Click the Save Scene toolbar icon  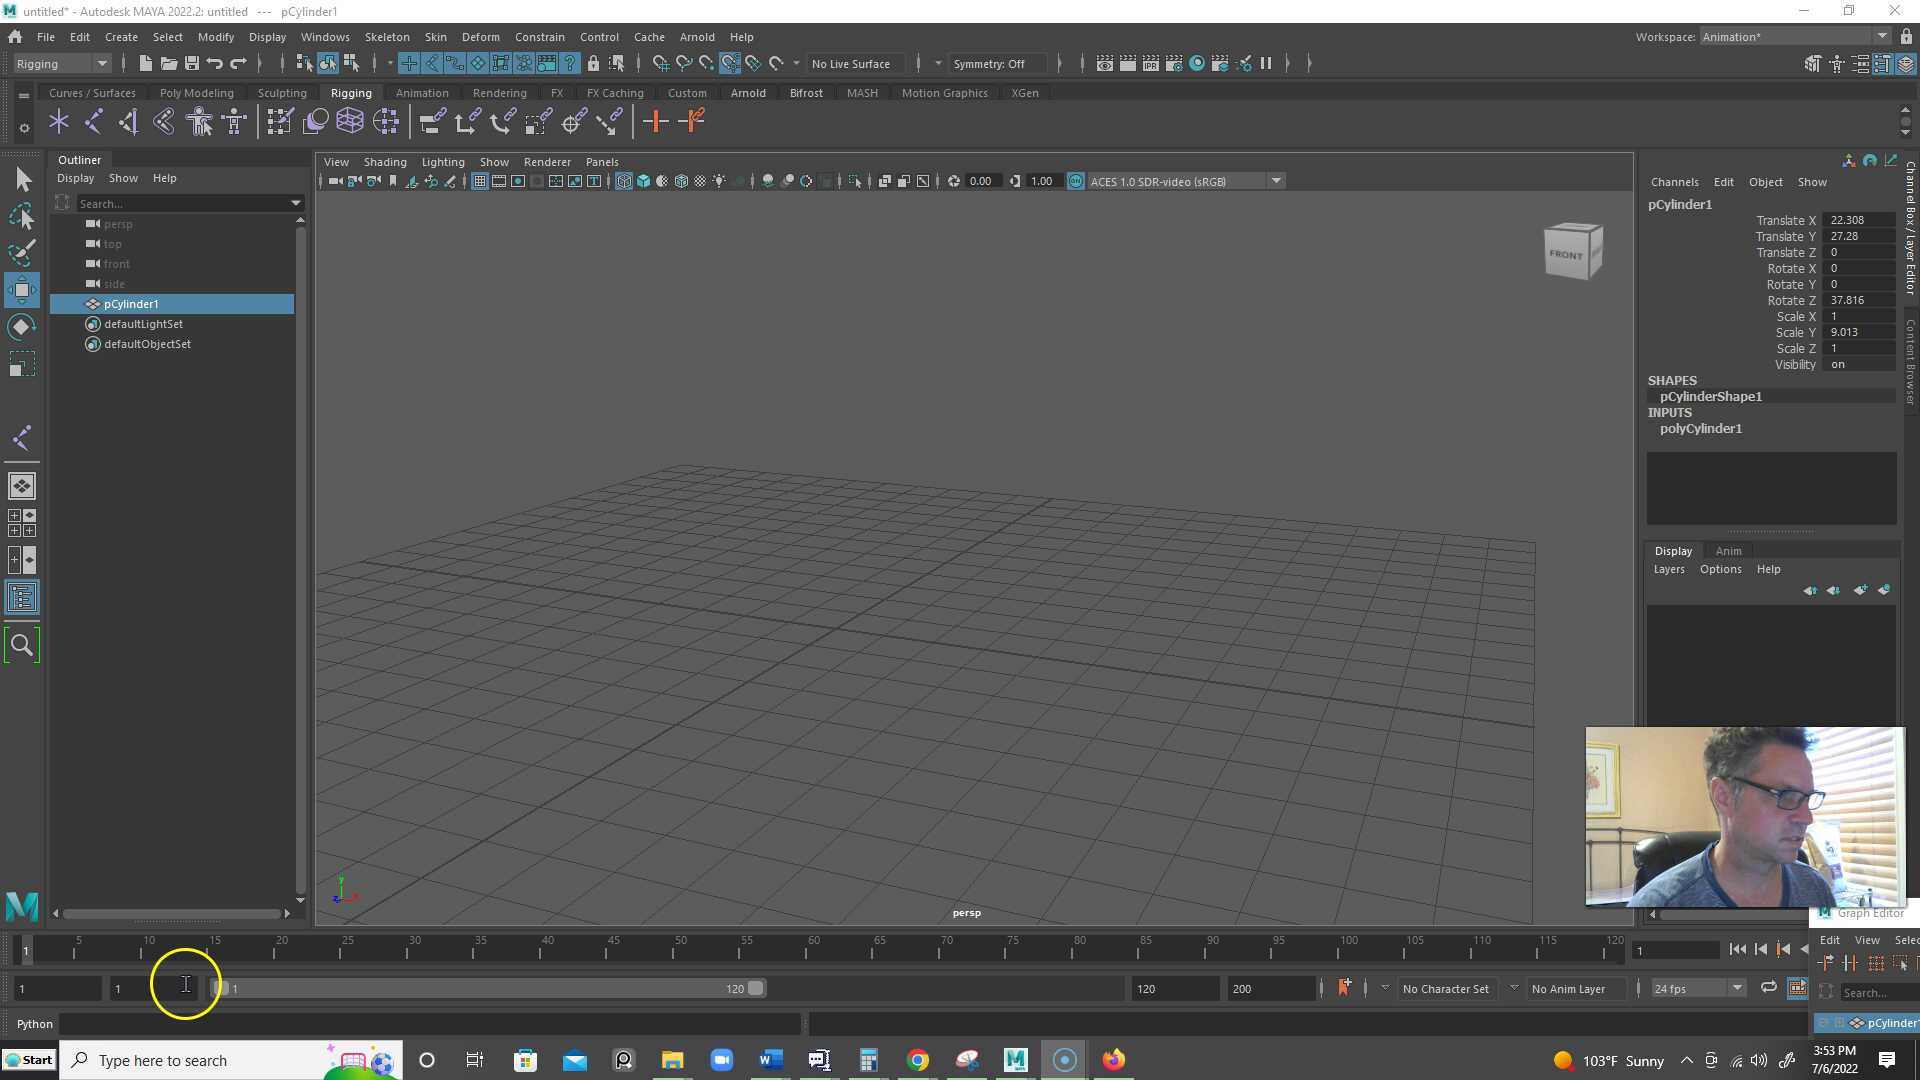(x=192, y=63)
